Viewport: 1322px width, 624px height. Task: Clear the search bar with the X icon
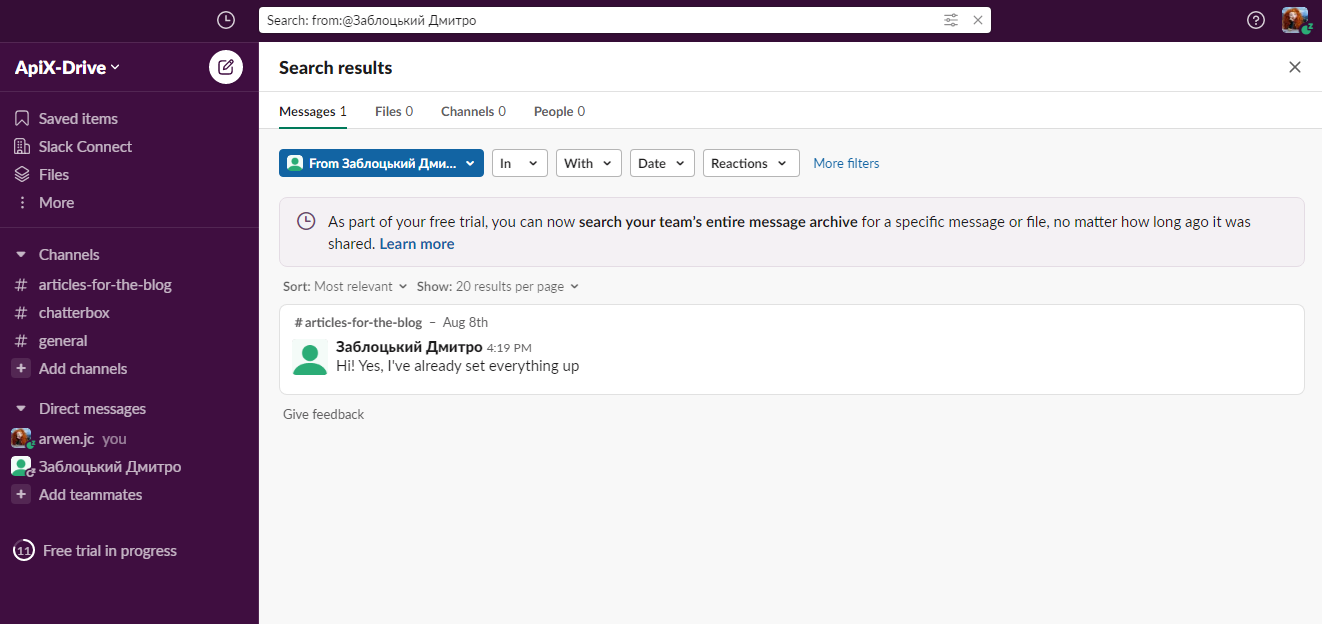pyautogui.click(x=978, y=20)
